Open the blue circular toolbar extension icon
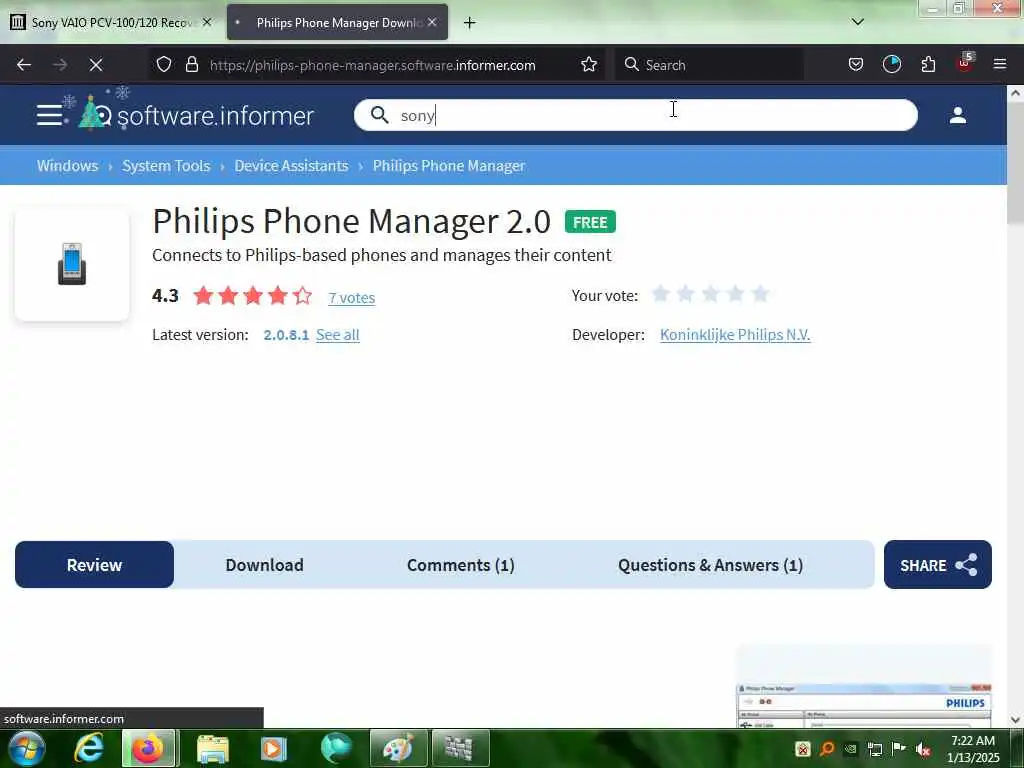 point(891,65)
